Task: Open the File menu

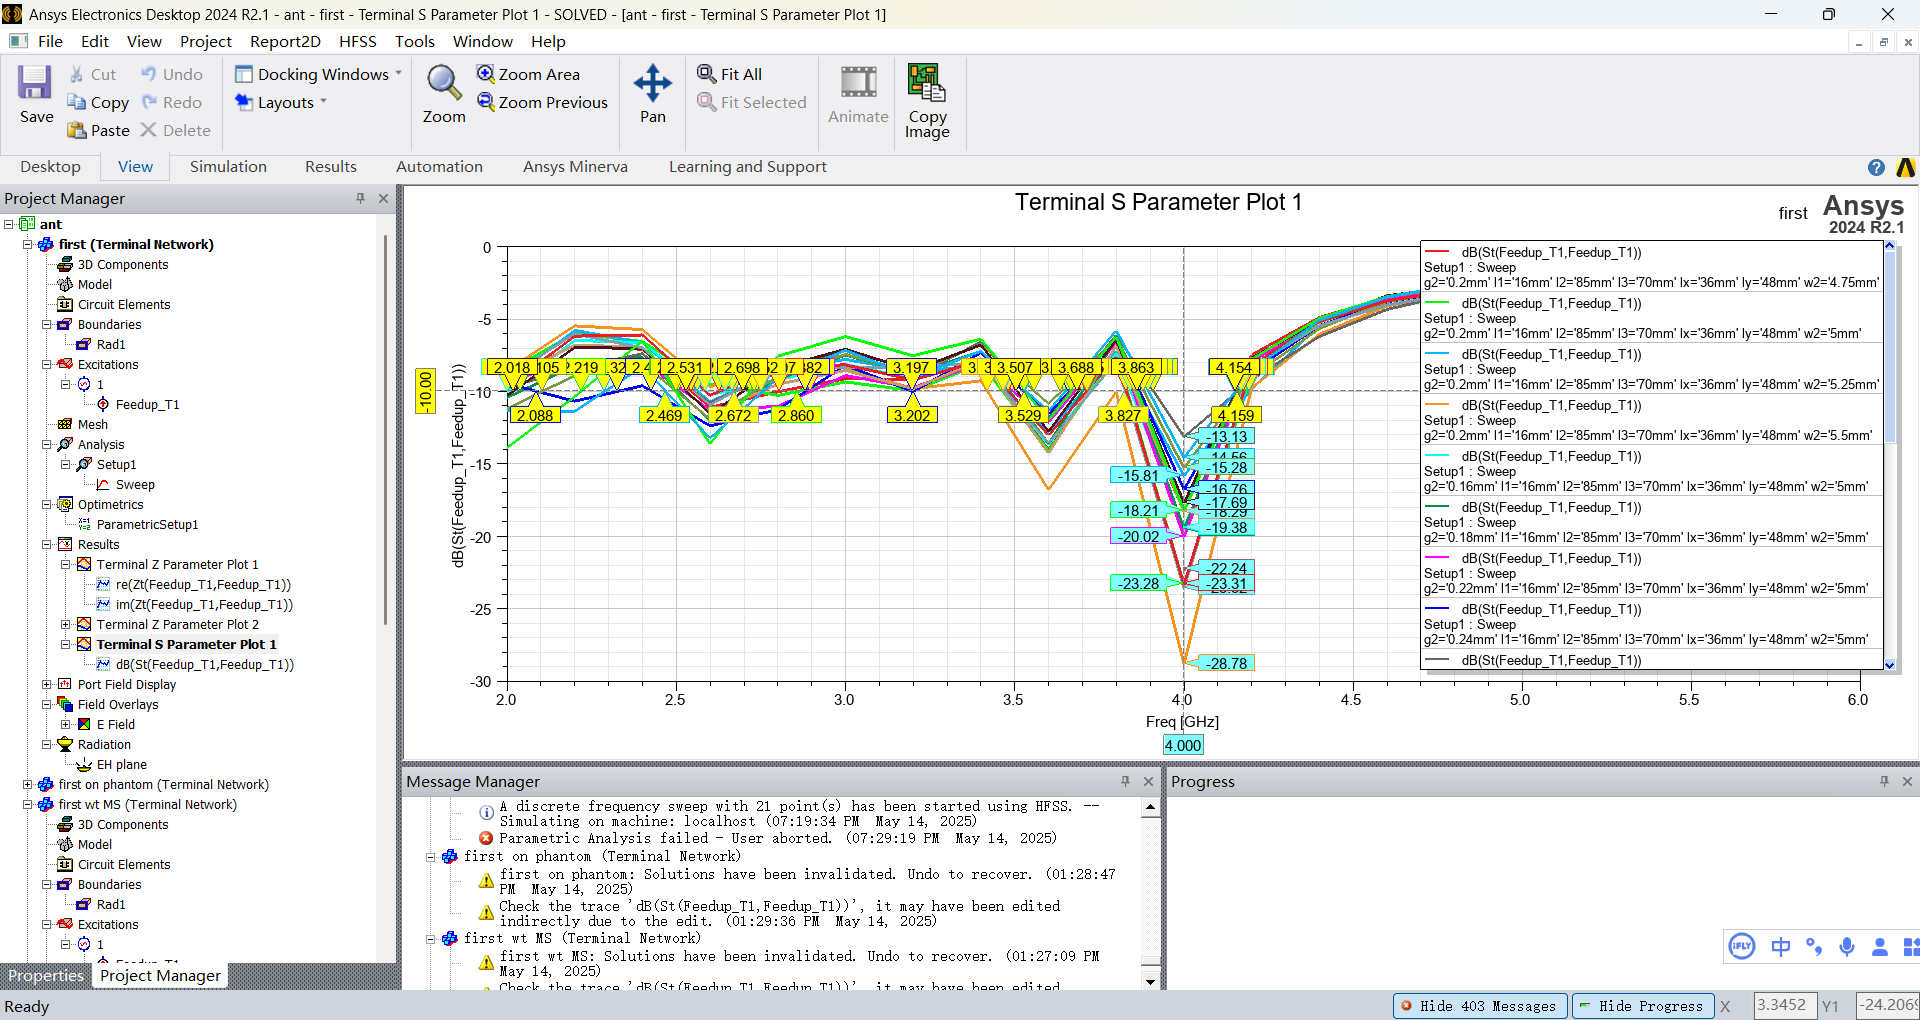Action: click(x=50, y=41)
